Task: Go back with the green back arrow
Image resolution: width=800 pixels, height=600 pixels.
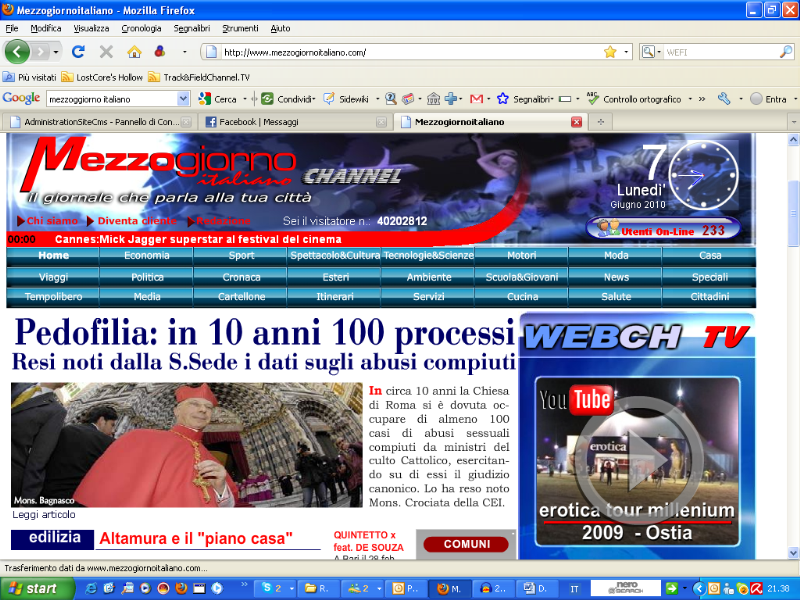Action: 17,52
